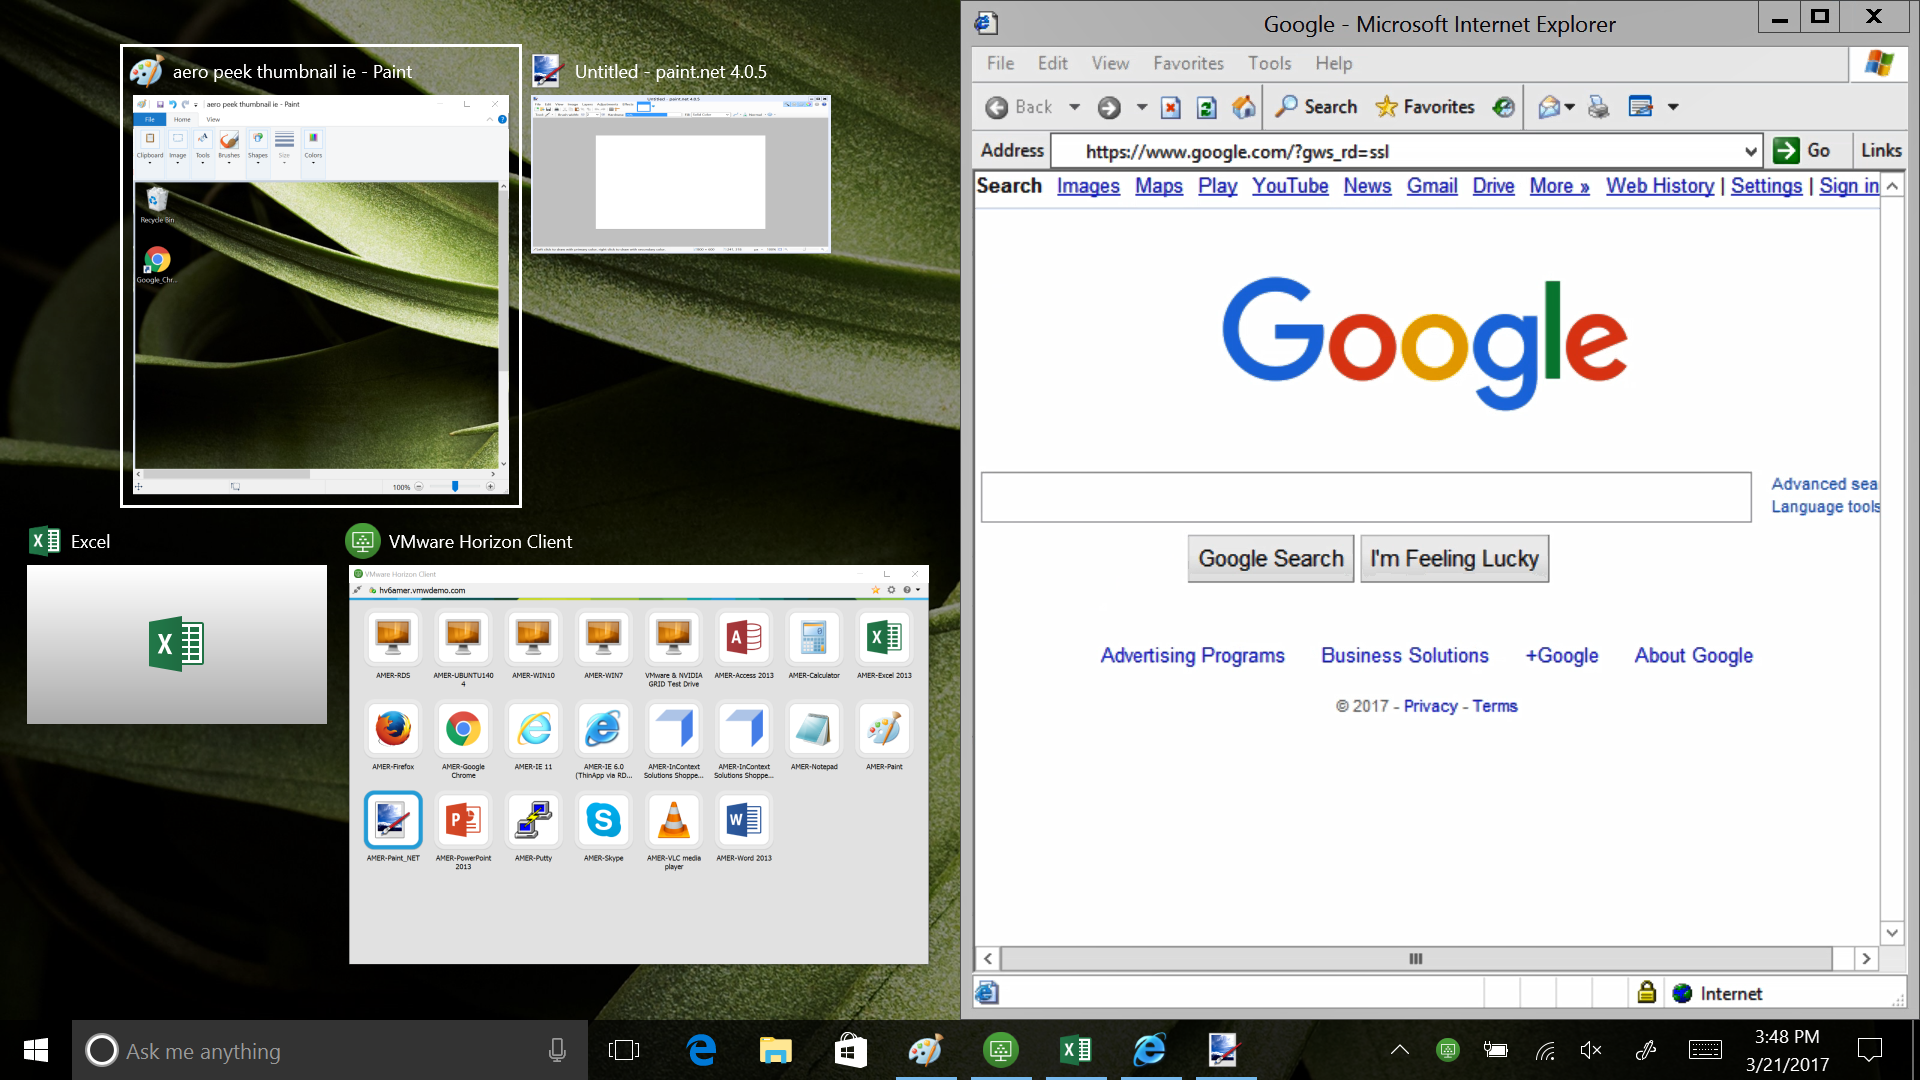
Task: Click the I'm Feeling Lucky button
Action: tap(1454, 558)
